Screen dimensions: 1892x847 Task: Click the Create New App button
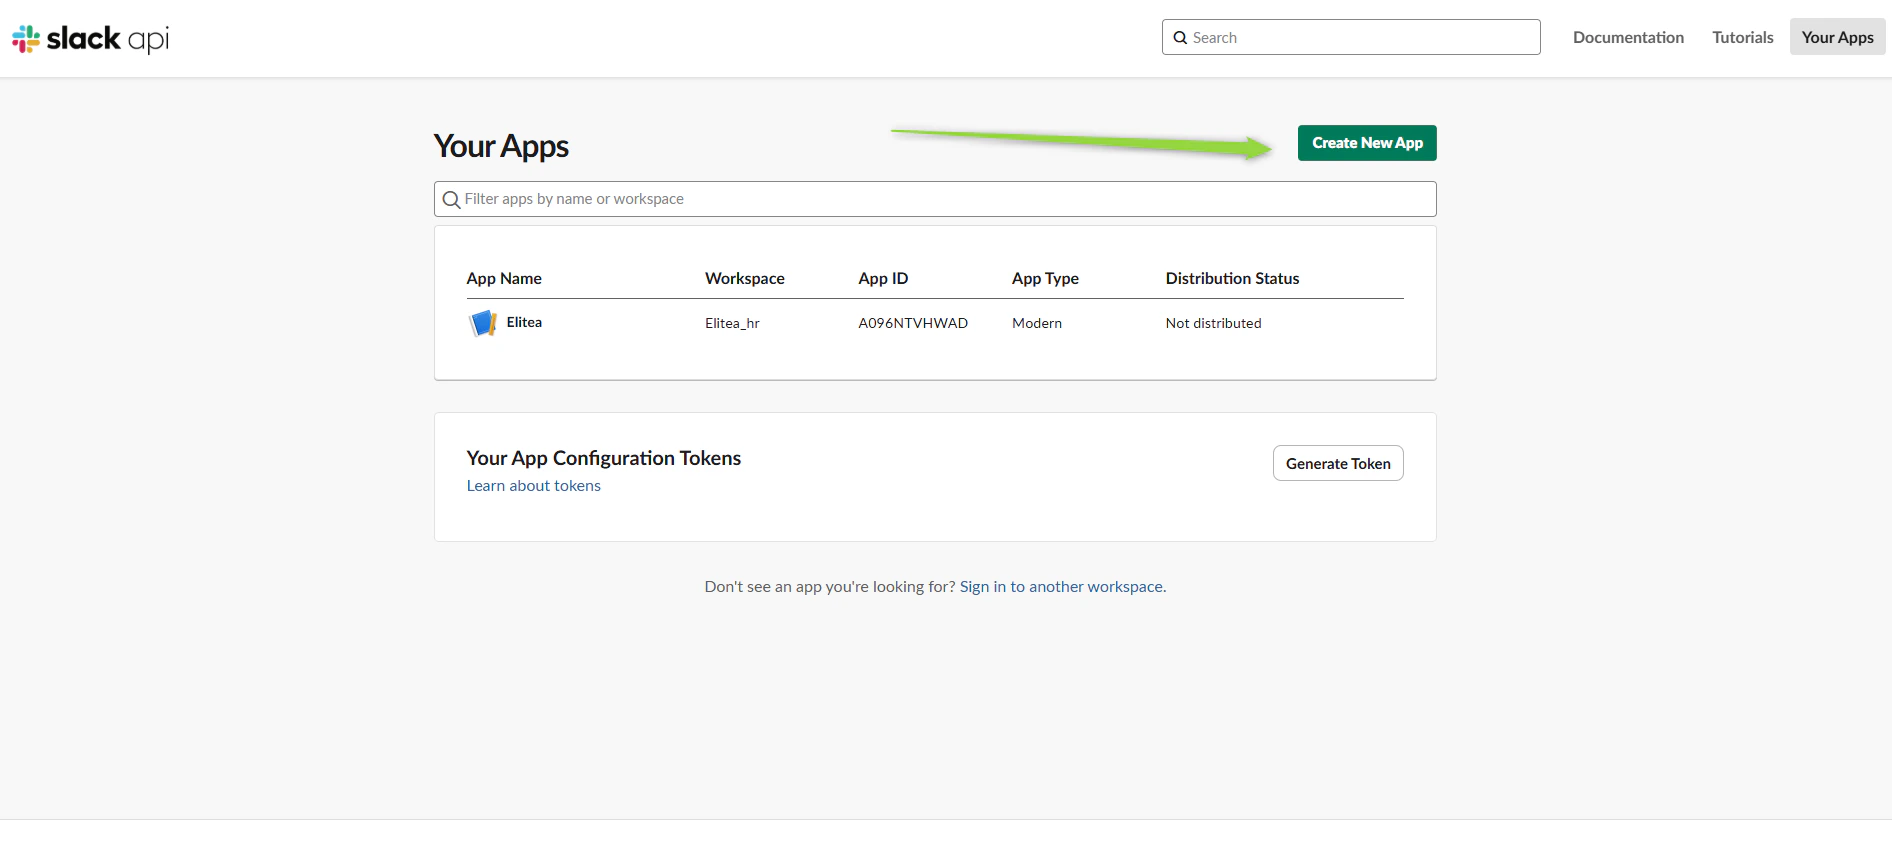[1367, 143]
